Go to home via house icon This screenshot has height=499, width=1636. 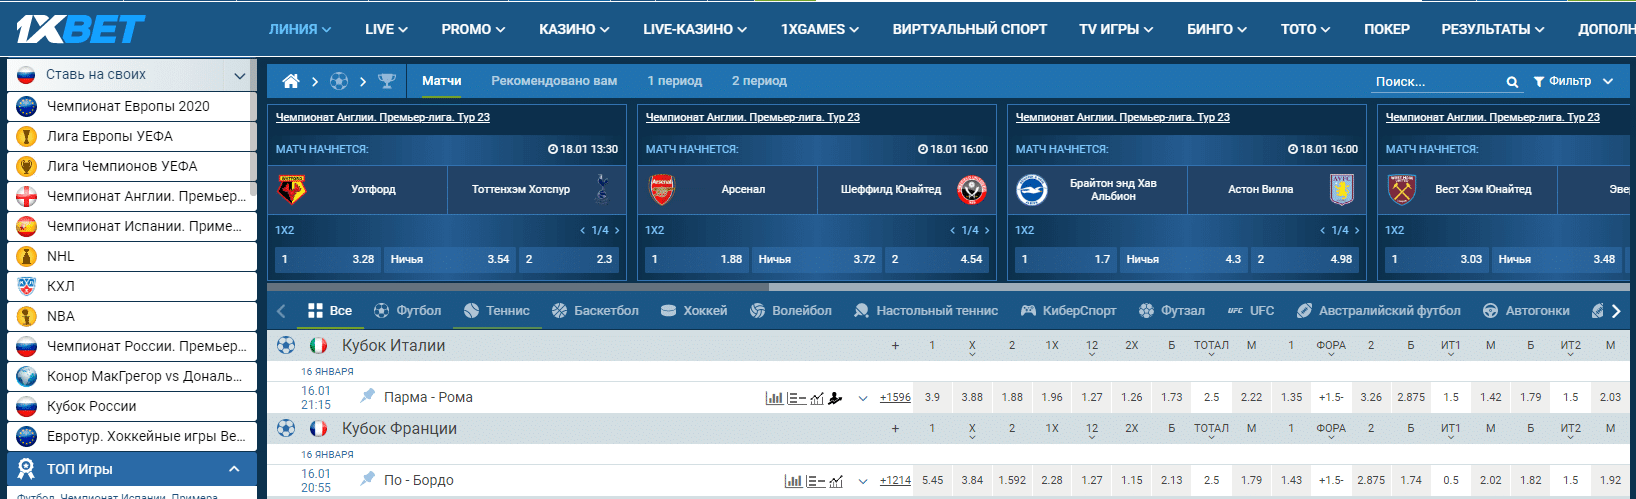(x=291, y=81)
